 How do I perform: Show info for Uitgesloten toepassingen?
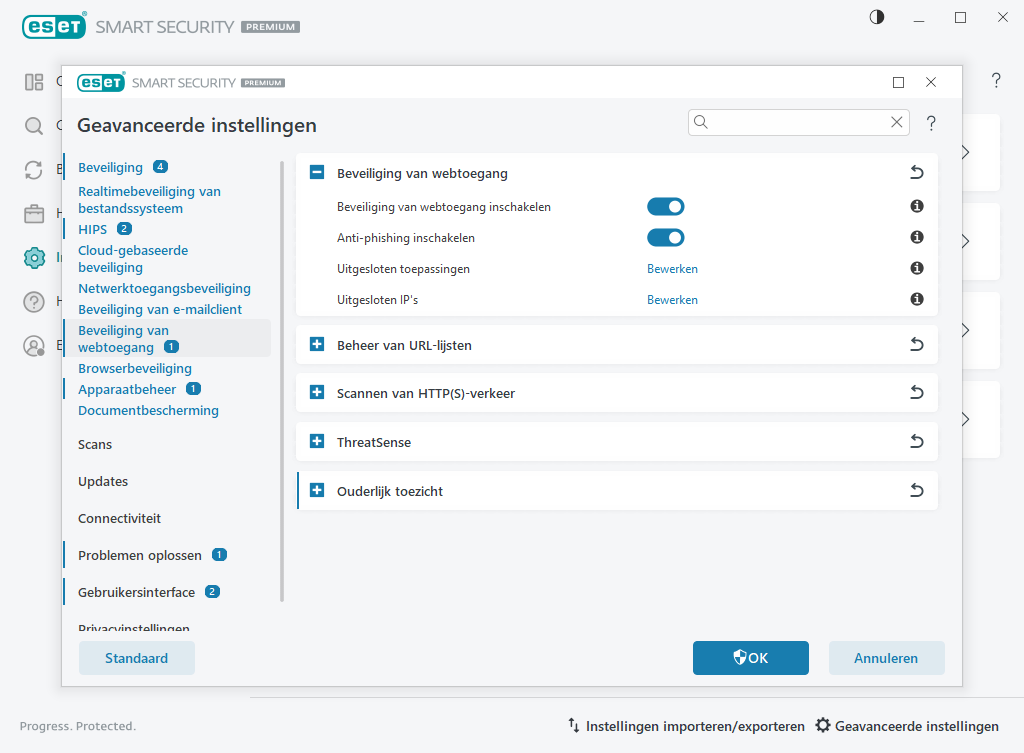coord(916,269)
